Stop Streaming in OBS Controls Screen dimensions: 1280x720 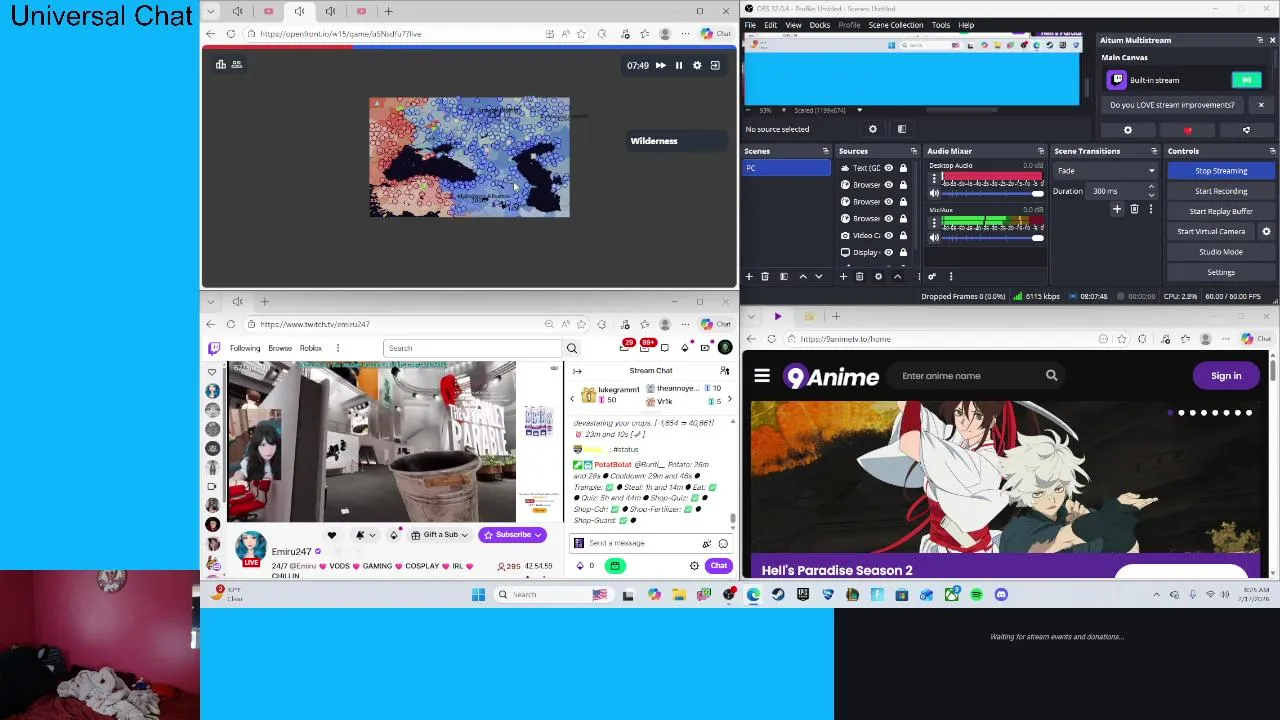tap(1221, 171)
